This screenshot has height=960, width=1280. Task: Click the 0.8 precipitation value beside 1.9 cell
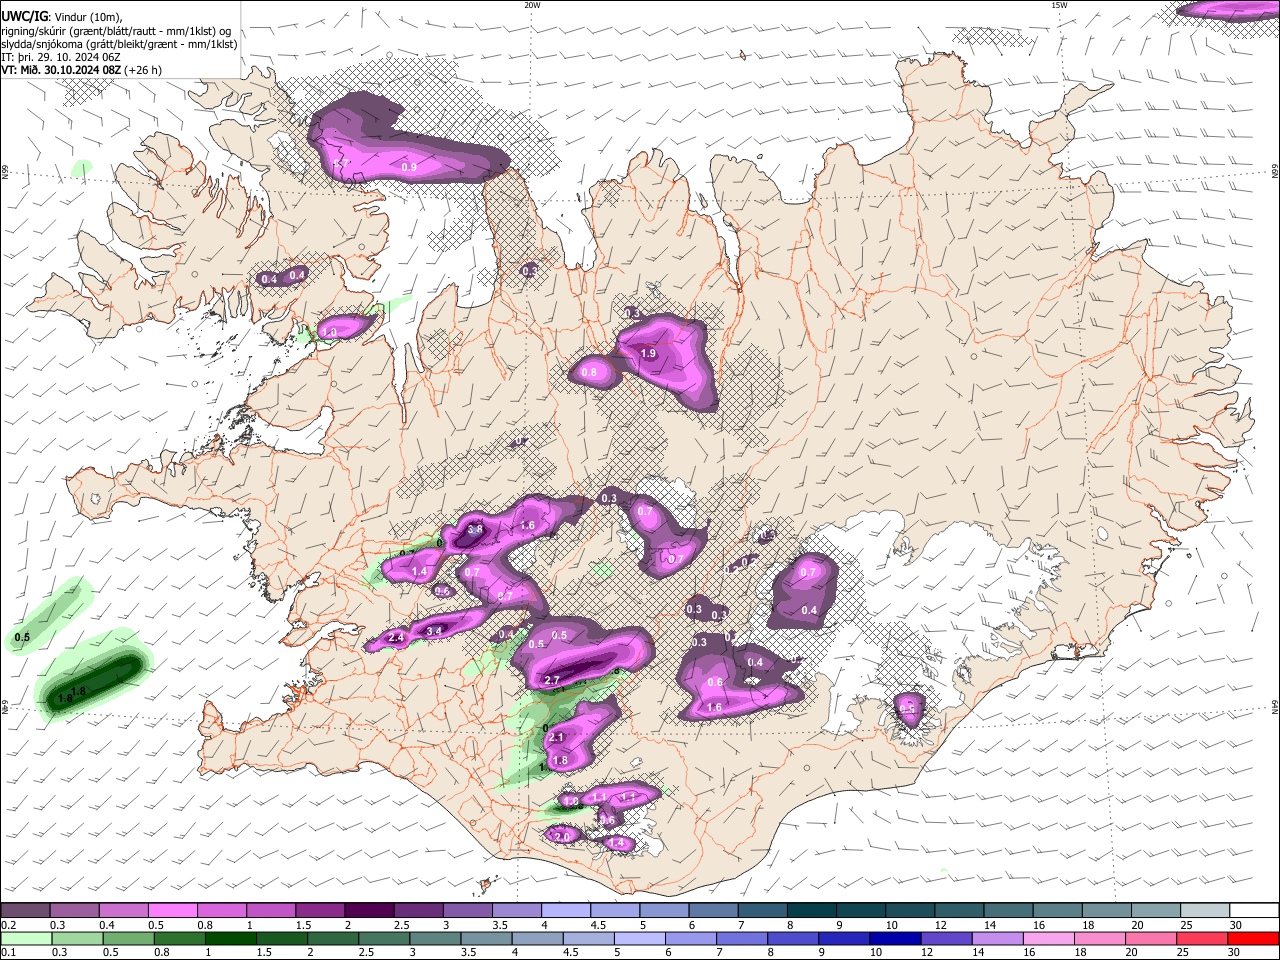(x=589, y=372)
